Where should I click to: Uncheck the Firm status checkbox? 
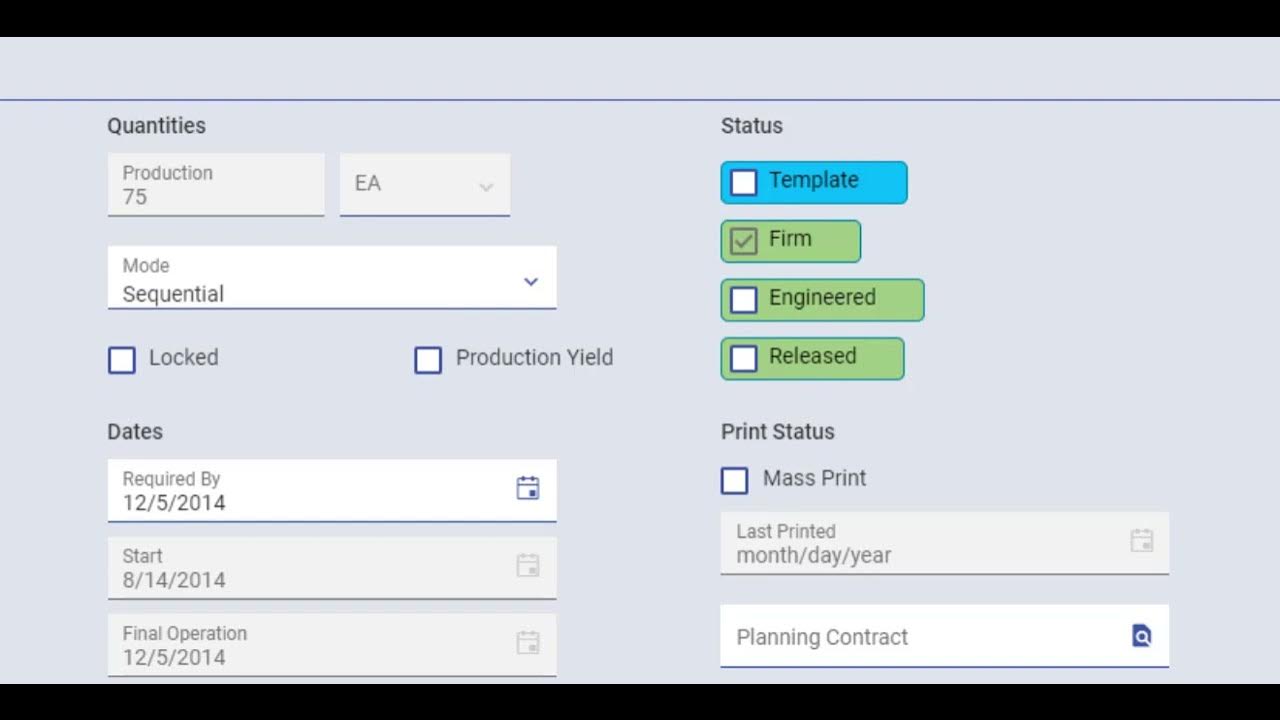point(744,242)
